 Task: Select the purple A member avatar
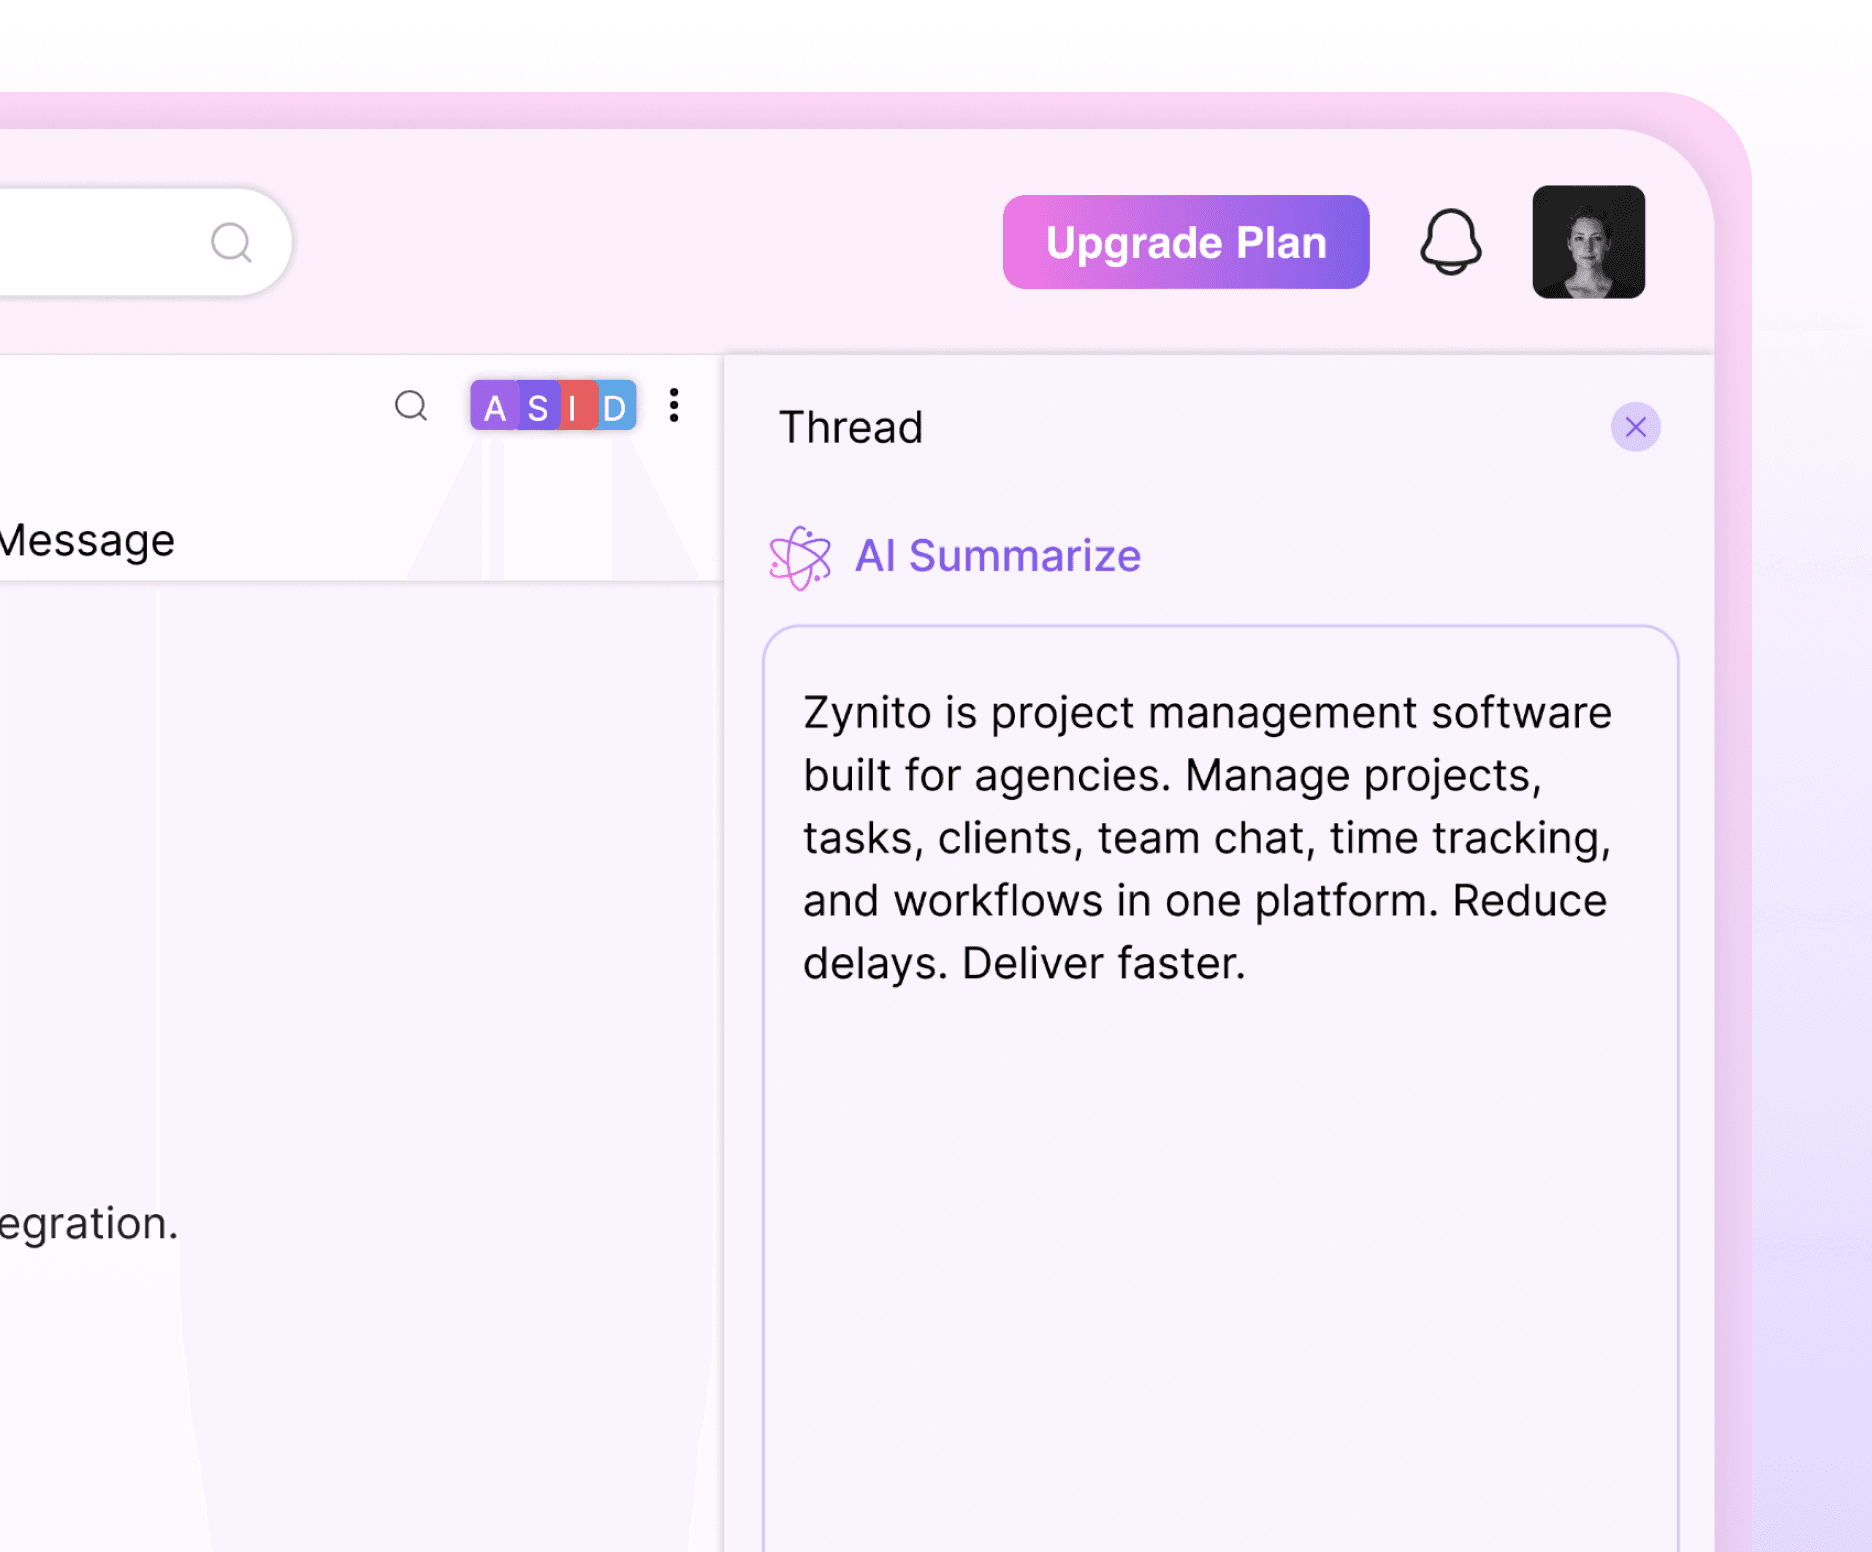pos(494,405)
